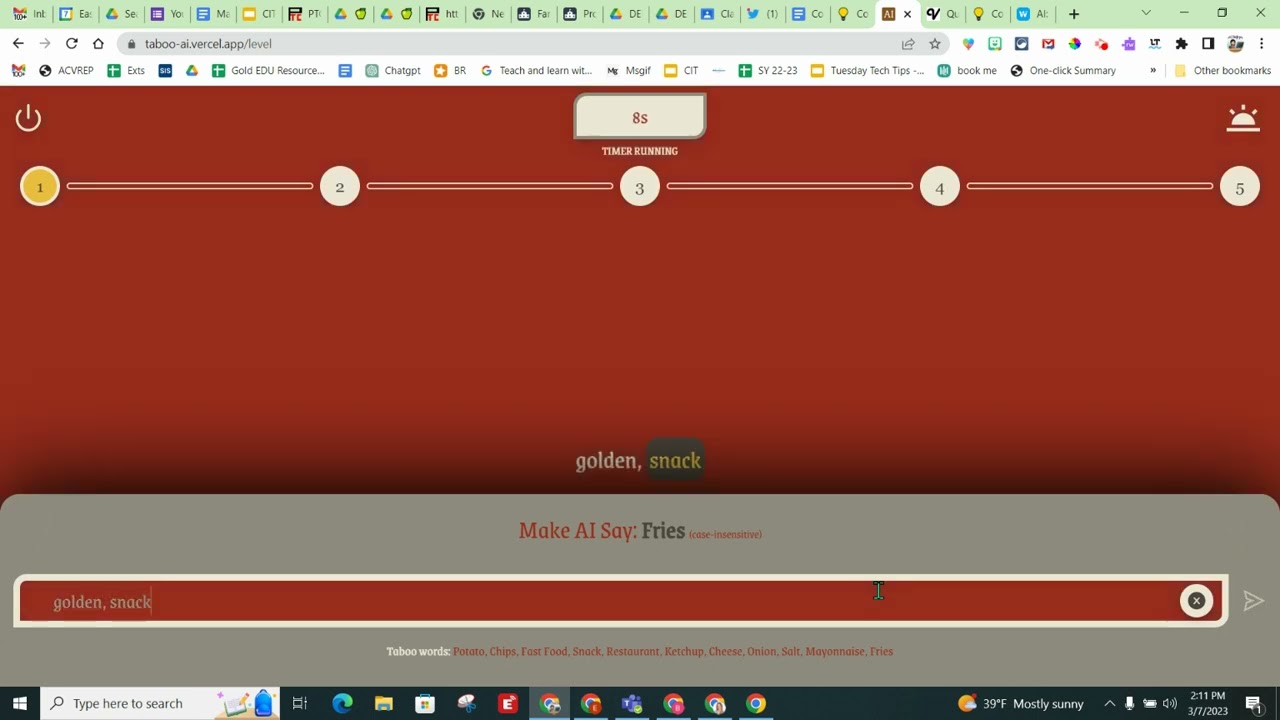Image resolution: width=1280 pixels, height=720 pixels.
Task: Close the active Taboo AI tab
Action: [x=908, y=14]
